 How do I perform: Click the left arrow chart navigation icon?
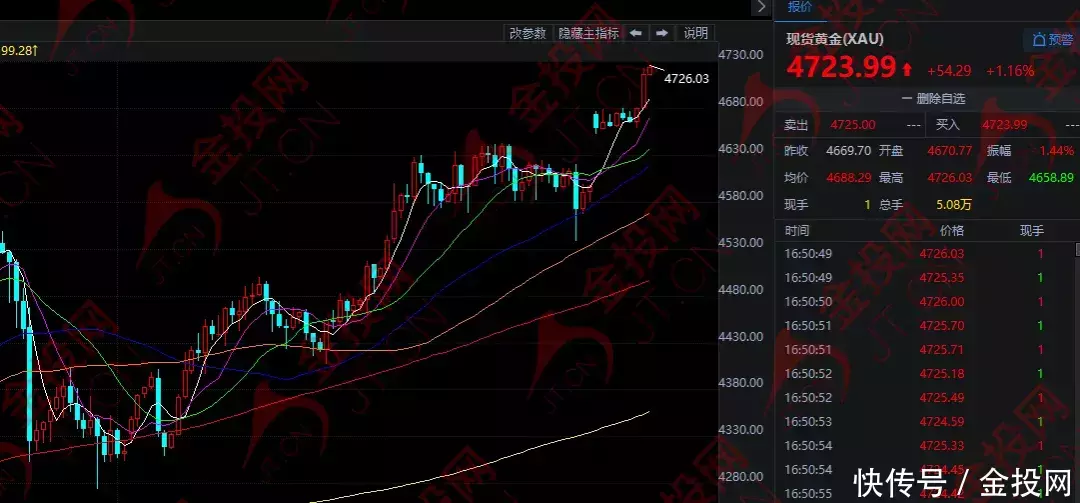(x=636, y=33)
